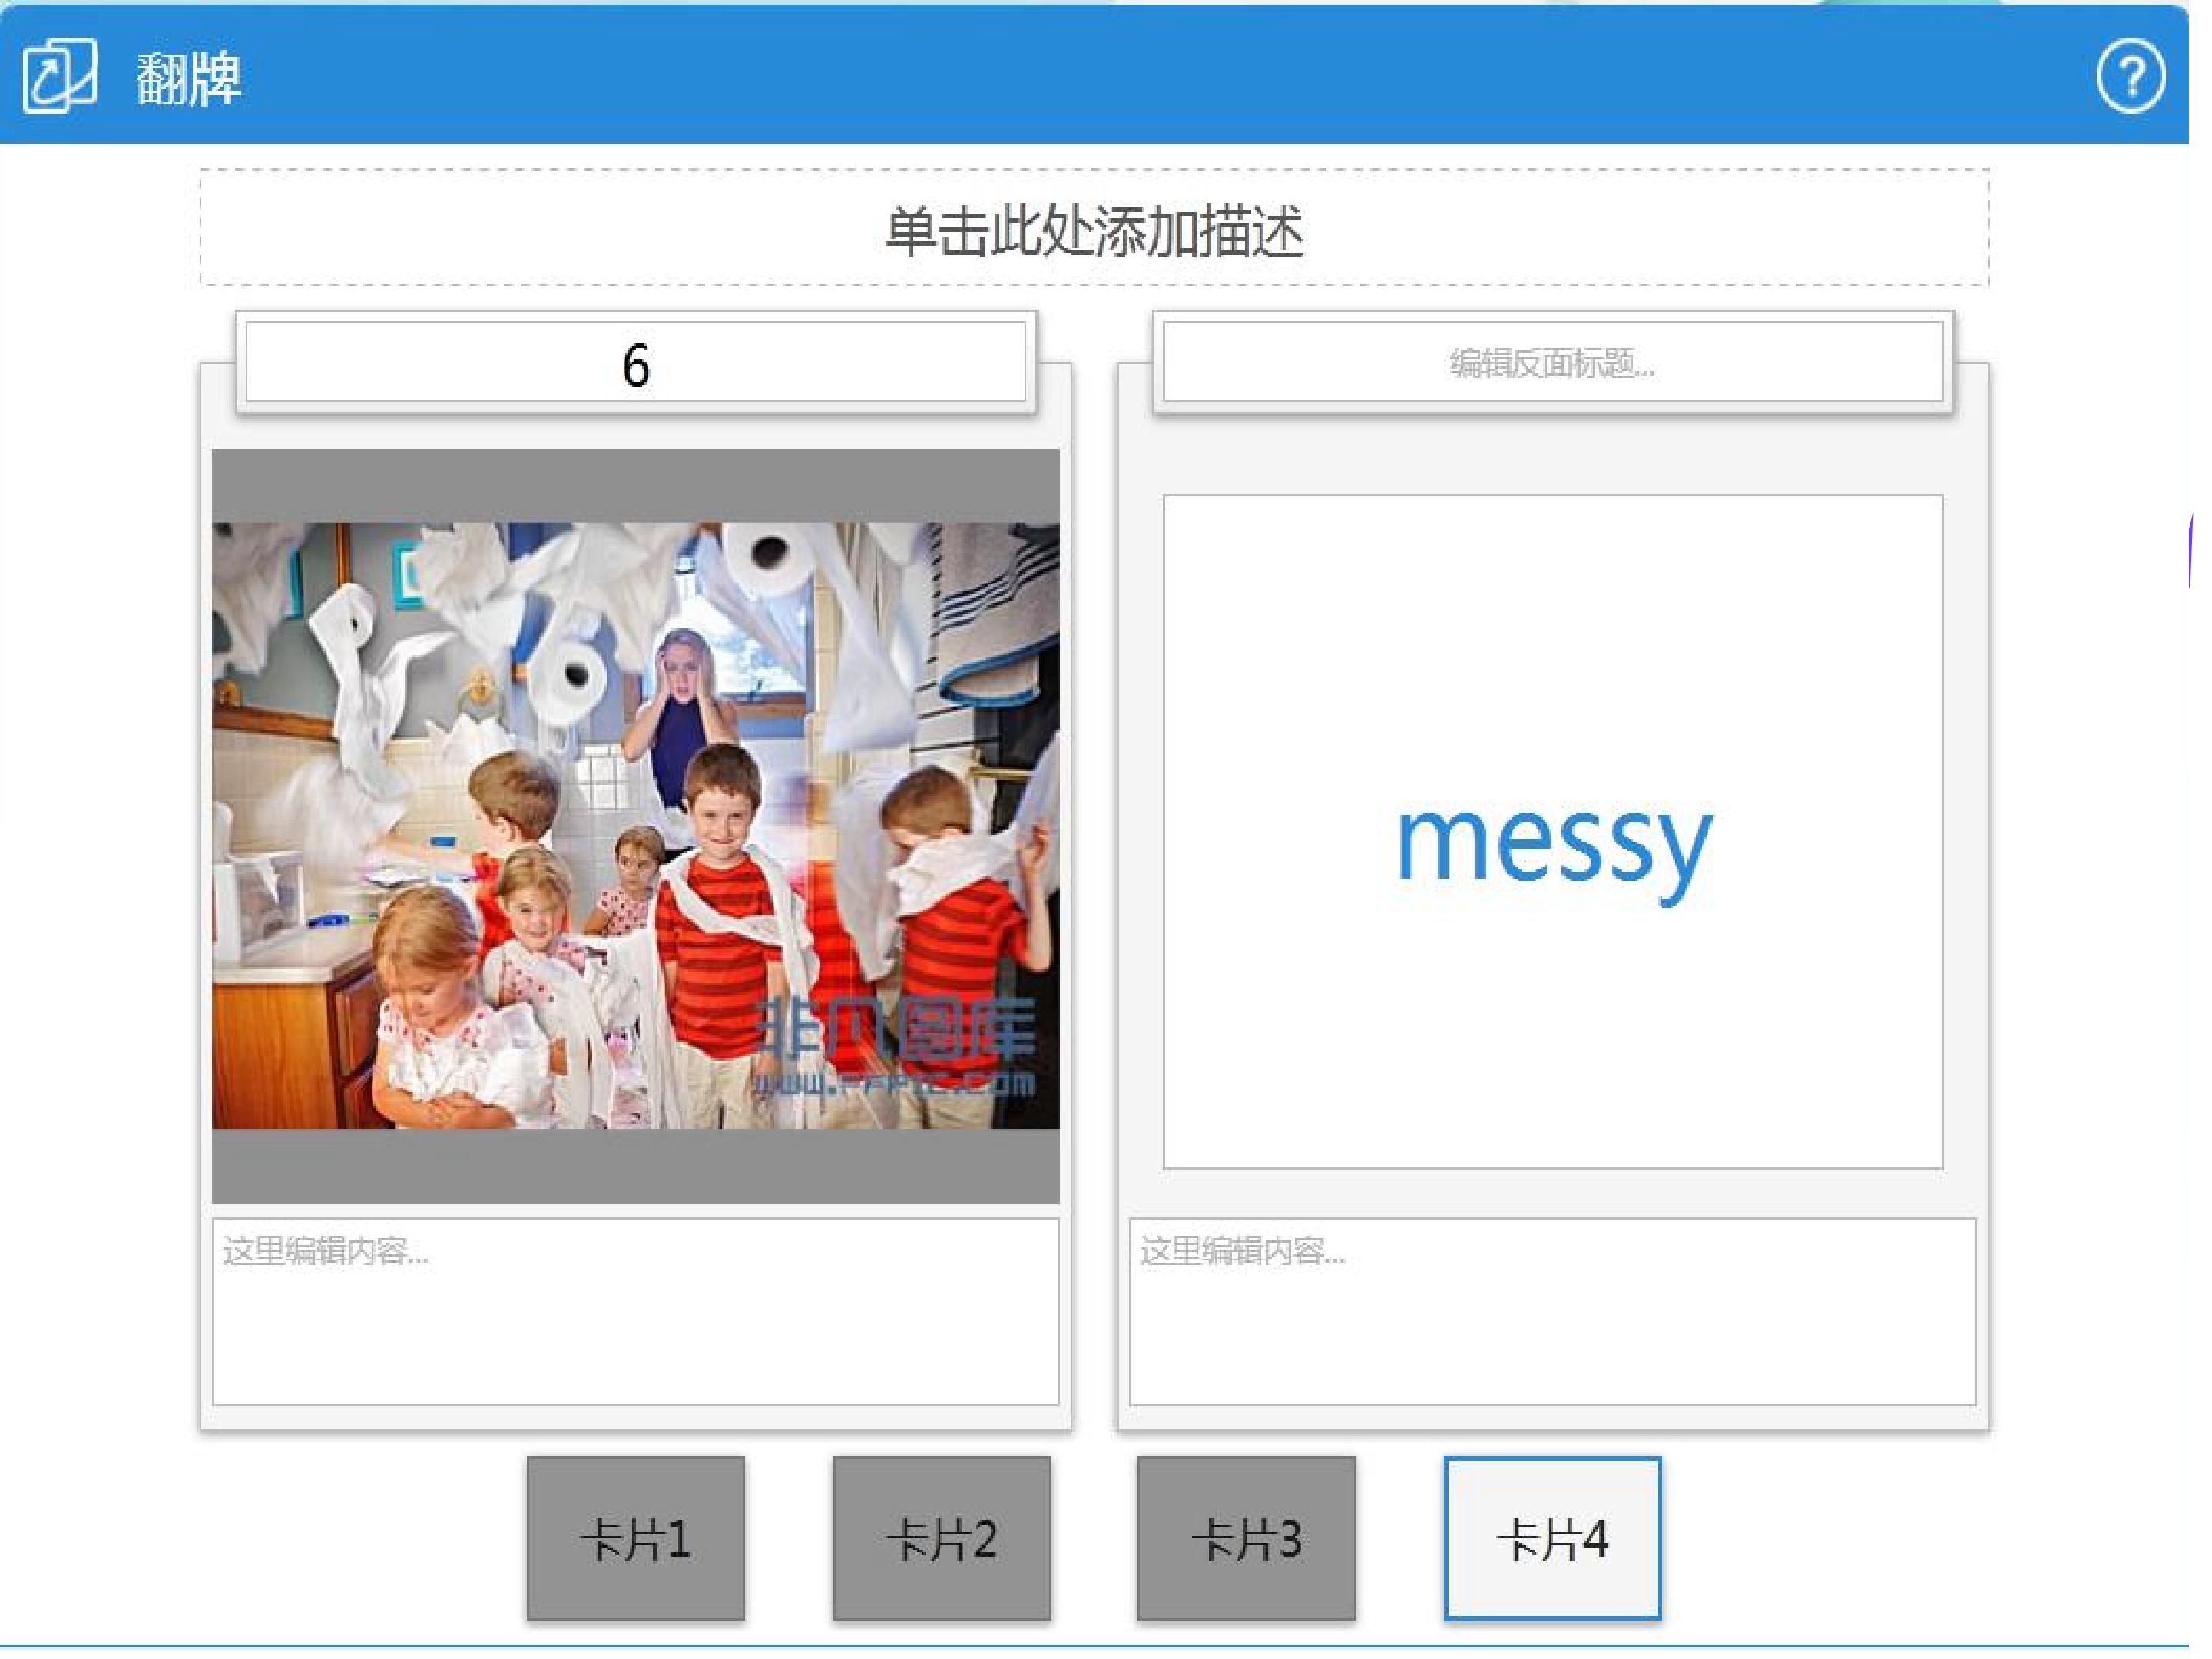Open the 卡片3 card tab
The width and height of the screenshot is (2212, 1659).
point(1247,1538)
